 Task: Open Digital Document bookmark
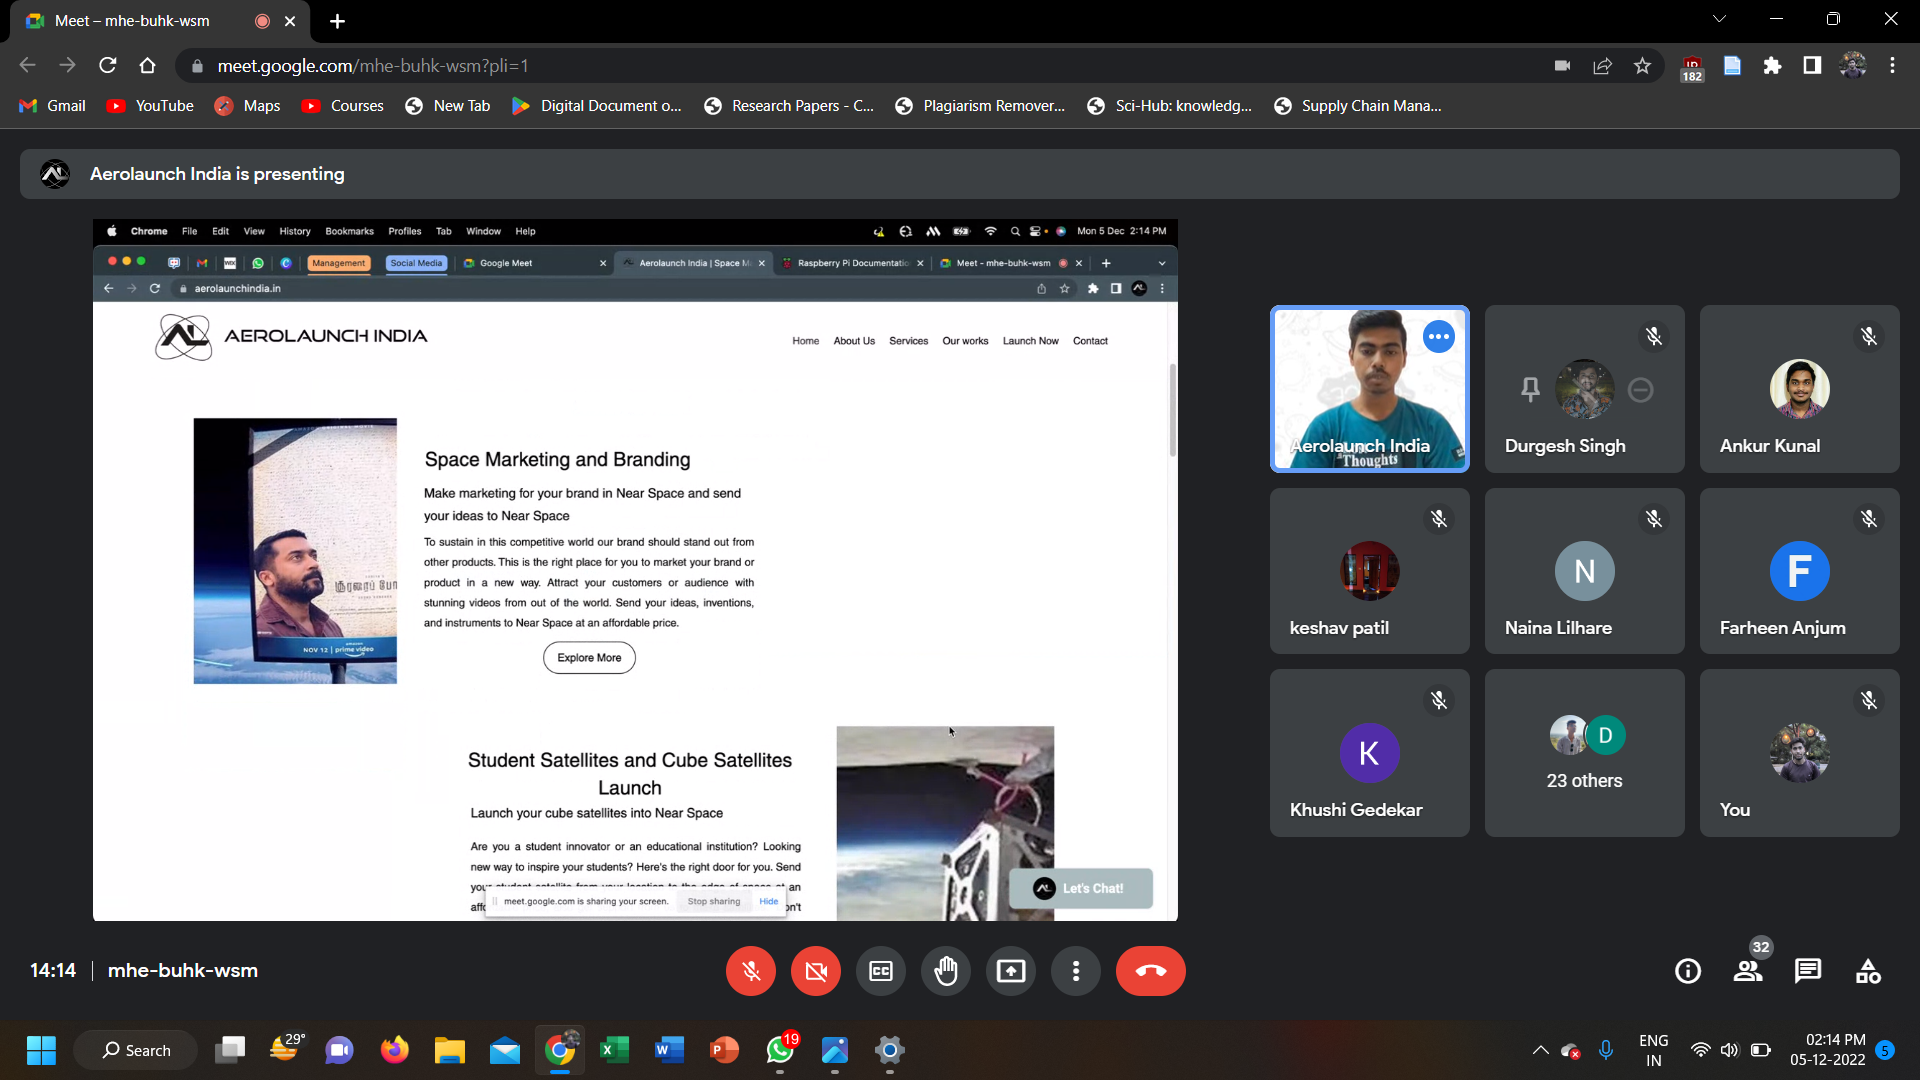[x=596, y=106]
